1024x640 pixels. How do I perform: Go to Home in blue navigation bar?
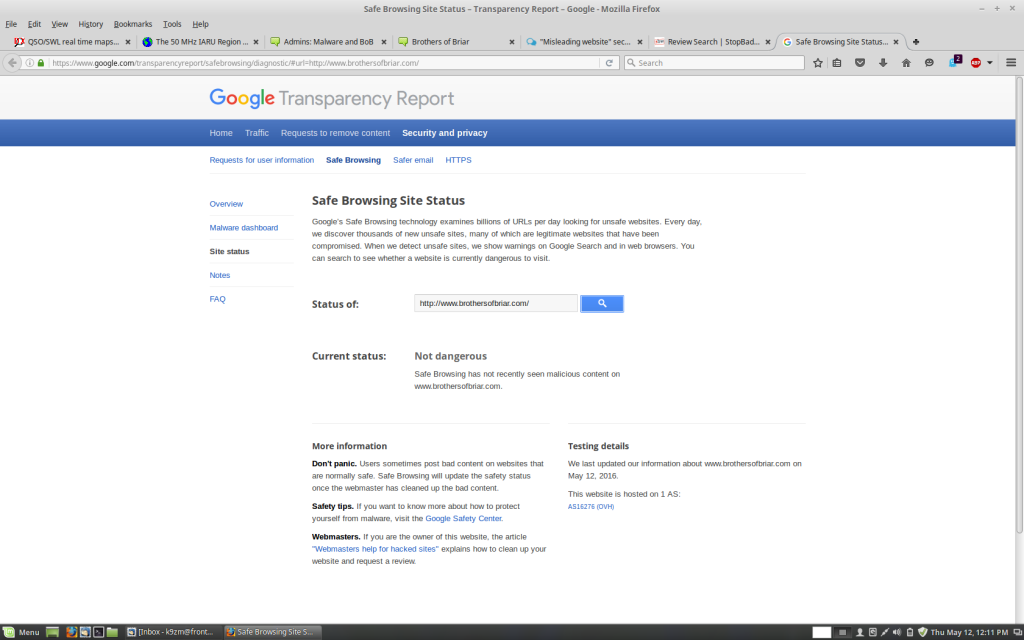[x=221, y=133]
